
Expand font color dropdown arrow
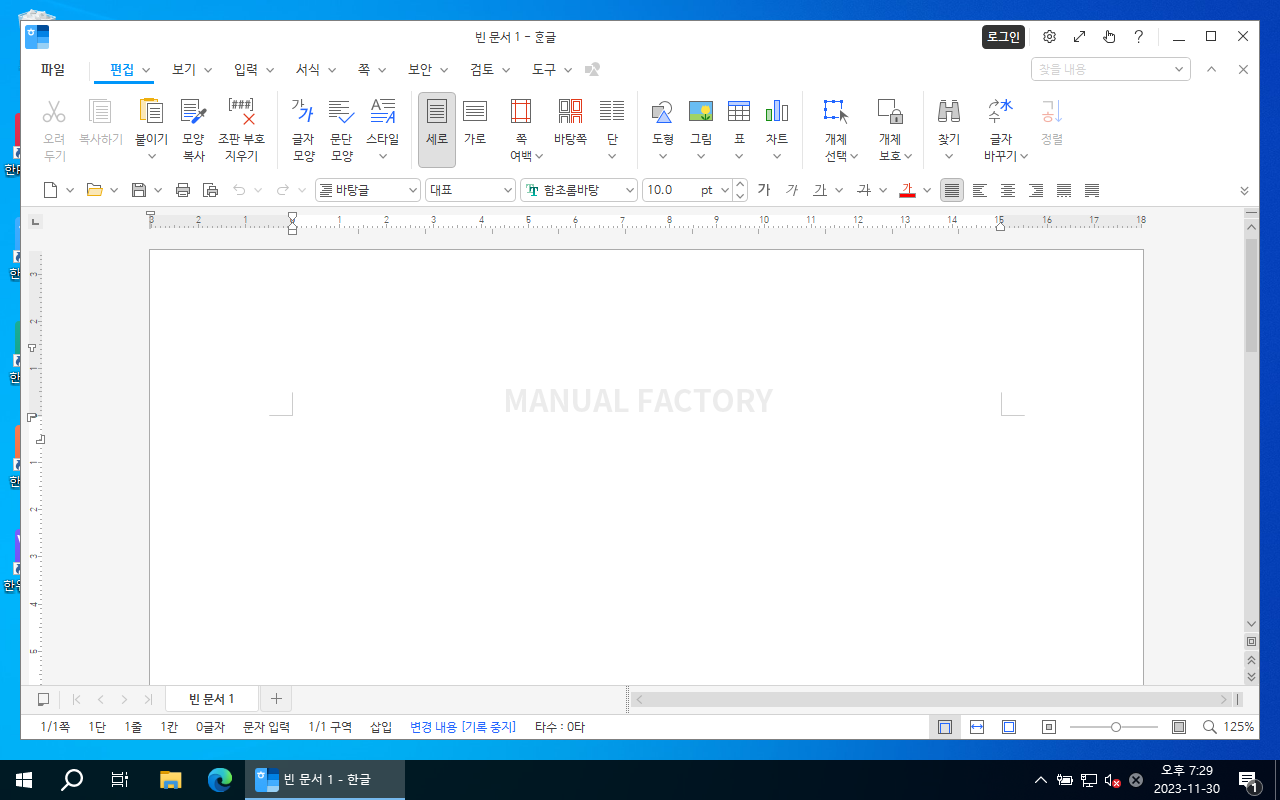click(x=927, y=190)
